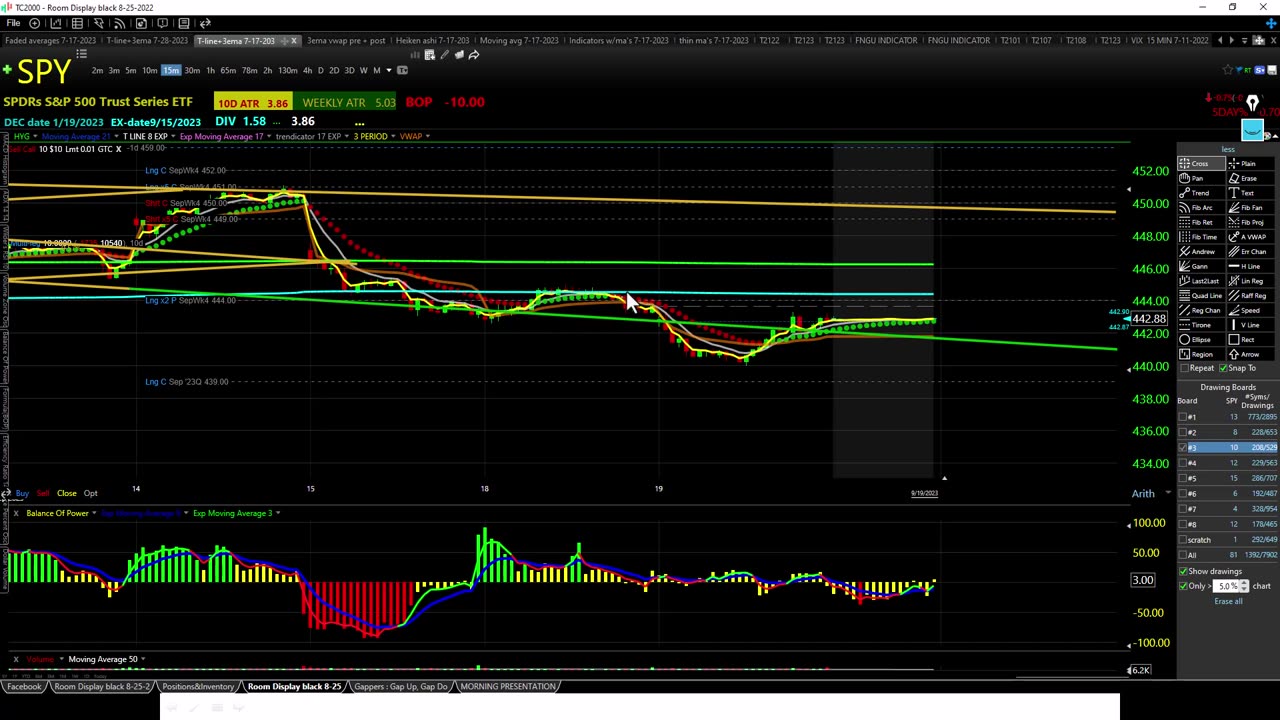The height and width of the screenshot is (720, 1280).
Task: Select the H Line tool
Action: coord(1250,266)
